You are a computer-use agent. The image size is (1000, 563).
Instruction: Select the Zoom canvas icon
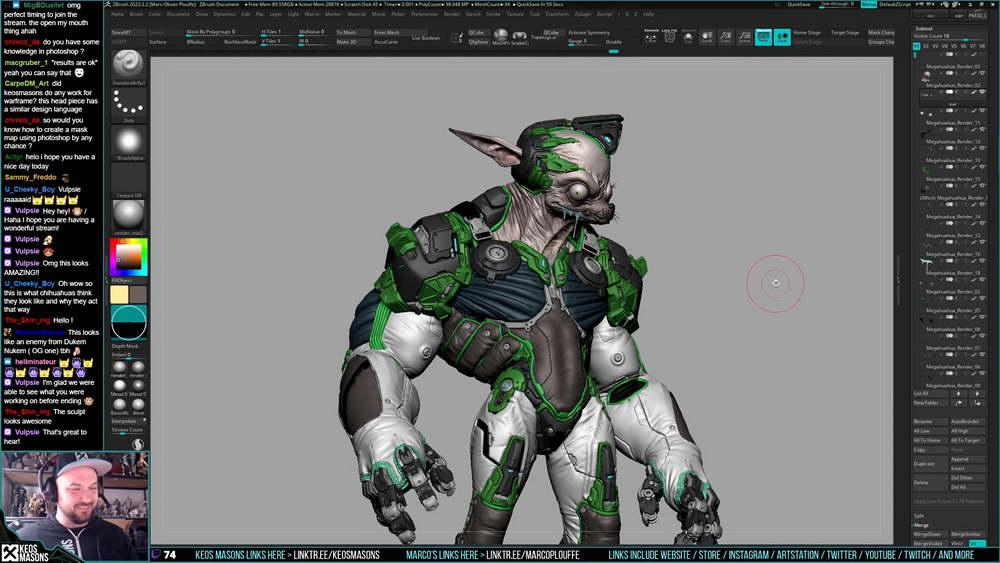(726, 37)
